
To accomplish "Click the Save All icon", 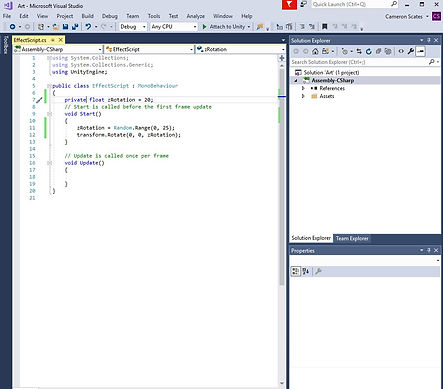I will (75, 27).
